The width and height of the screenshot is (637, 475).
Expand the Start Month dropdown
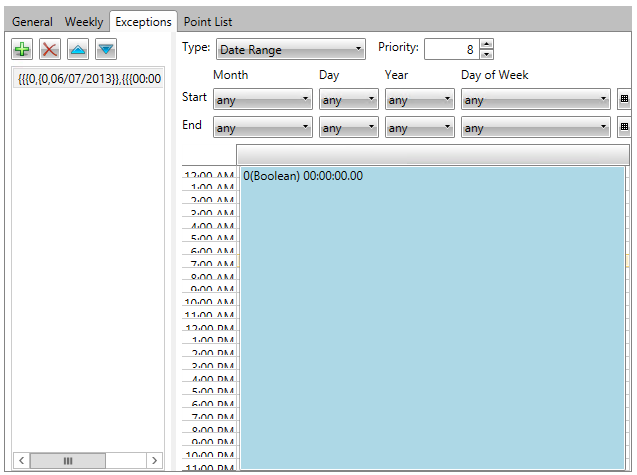[x=262, y=100]
